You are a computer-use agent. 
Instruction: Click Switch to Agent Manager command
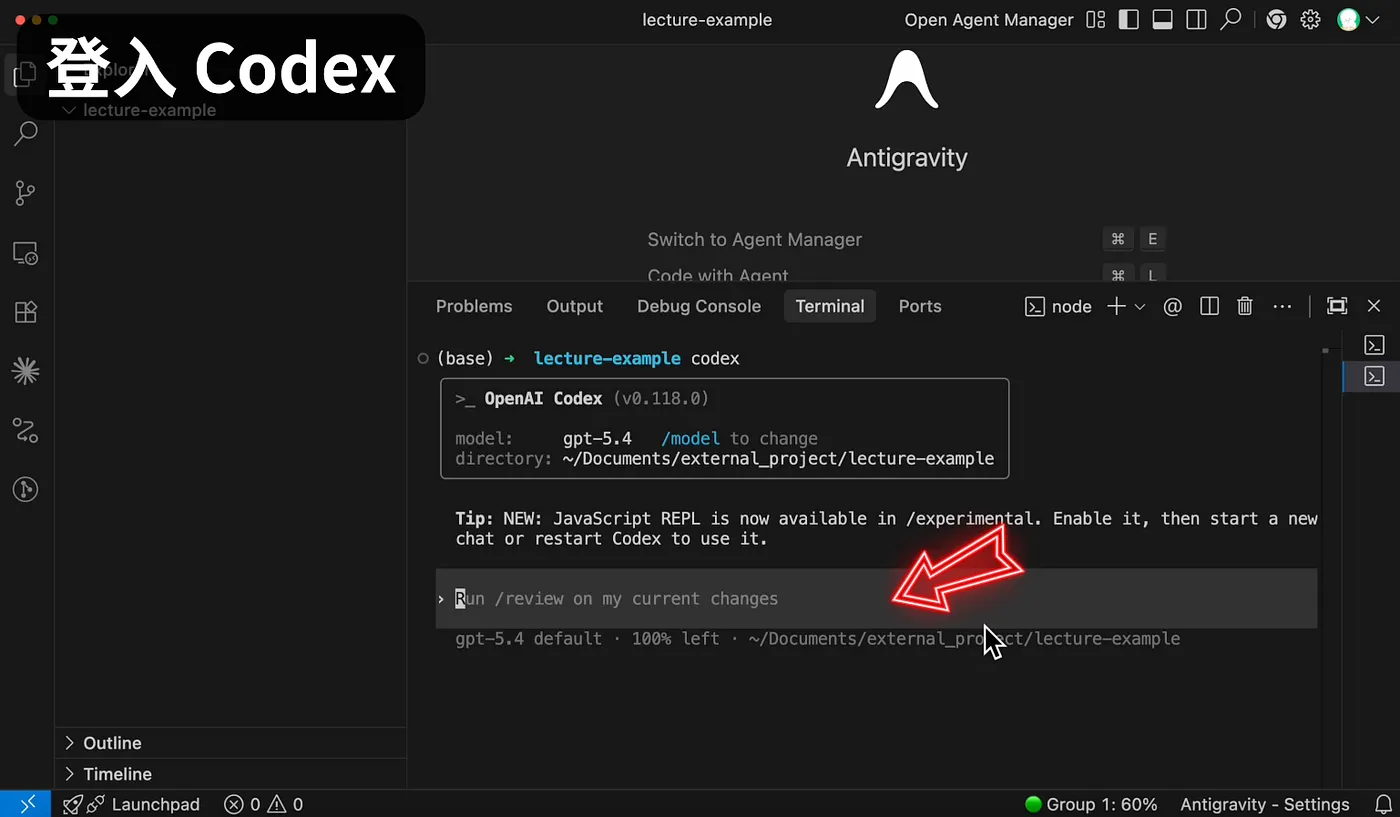(755, 240)
